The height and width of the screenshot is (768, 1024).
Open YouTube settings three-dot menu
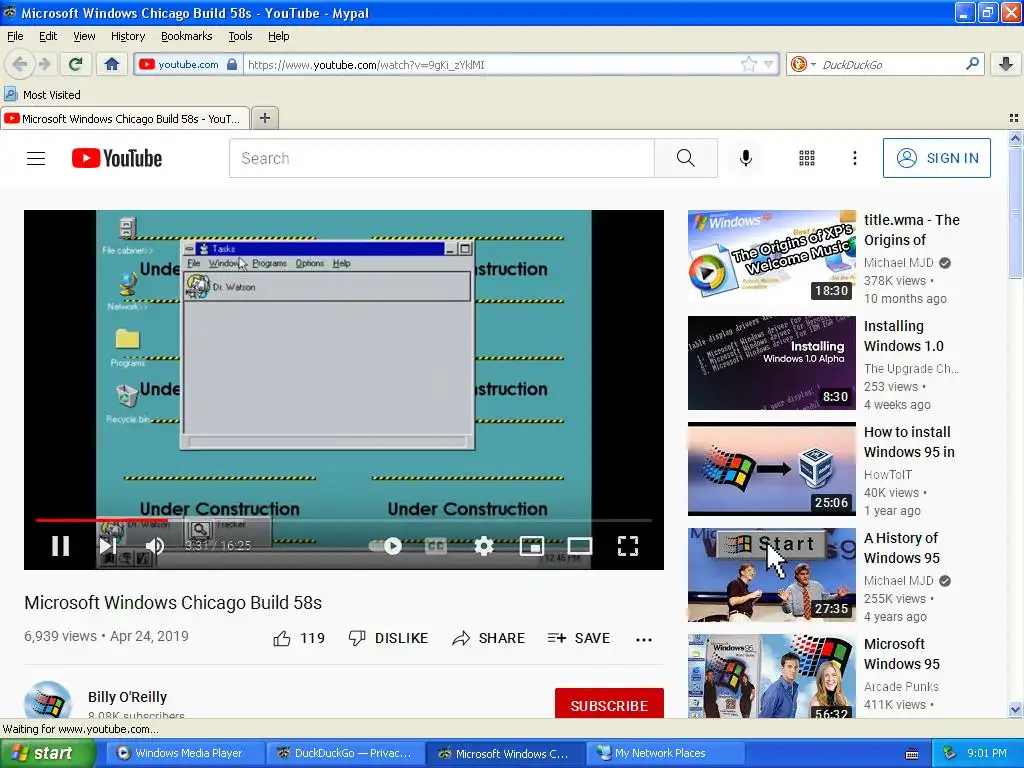pos(854,158)
